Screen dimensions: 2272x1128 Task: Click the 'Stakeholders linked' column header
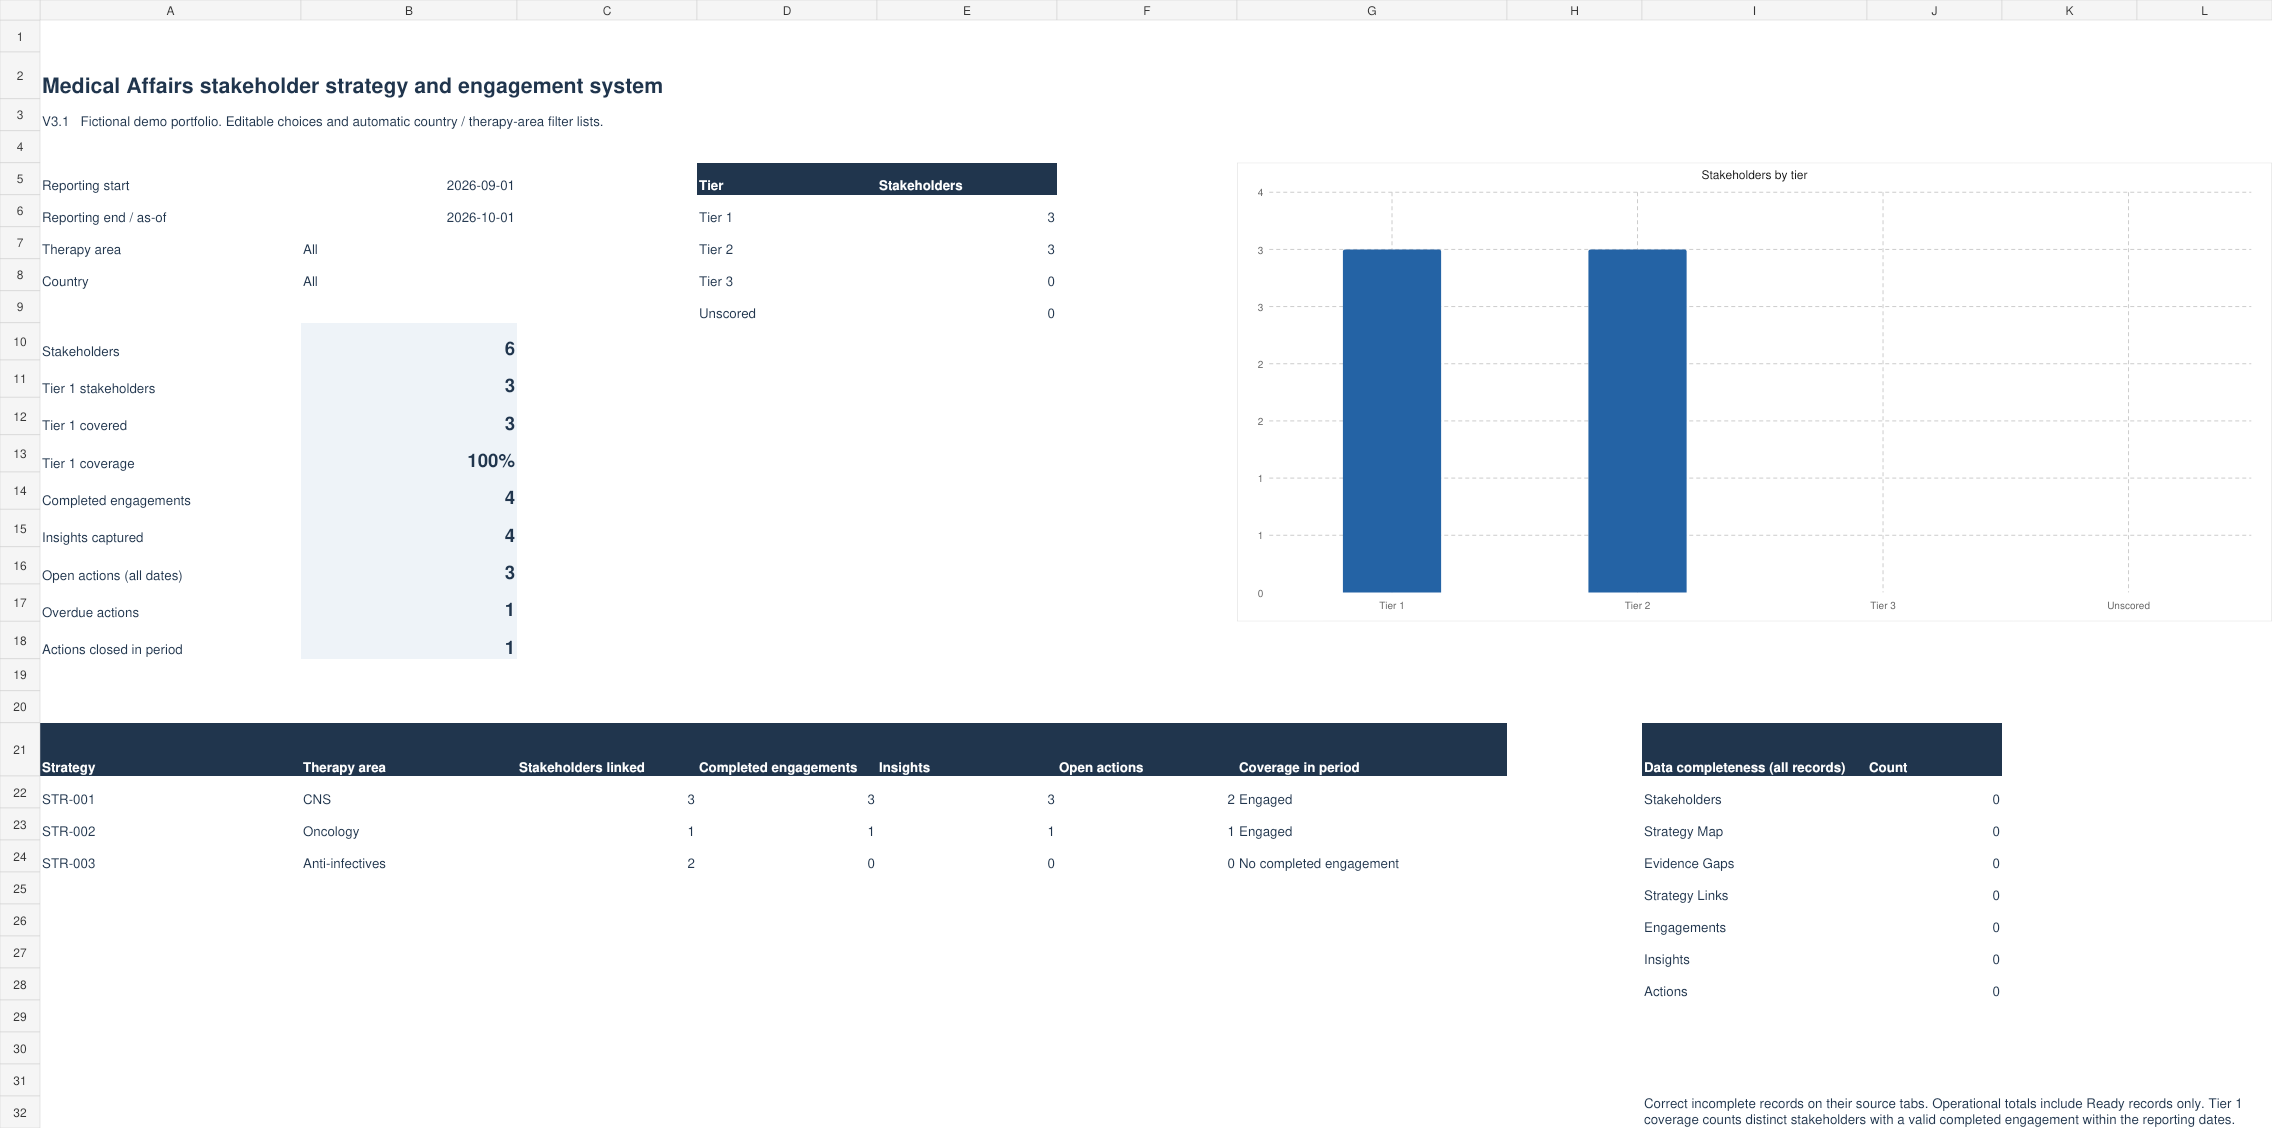[606, 750]
